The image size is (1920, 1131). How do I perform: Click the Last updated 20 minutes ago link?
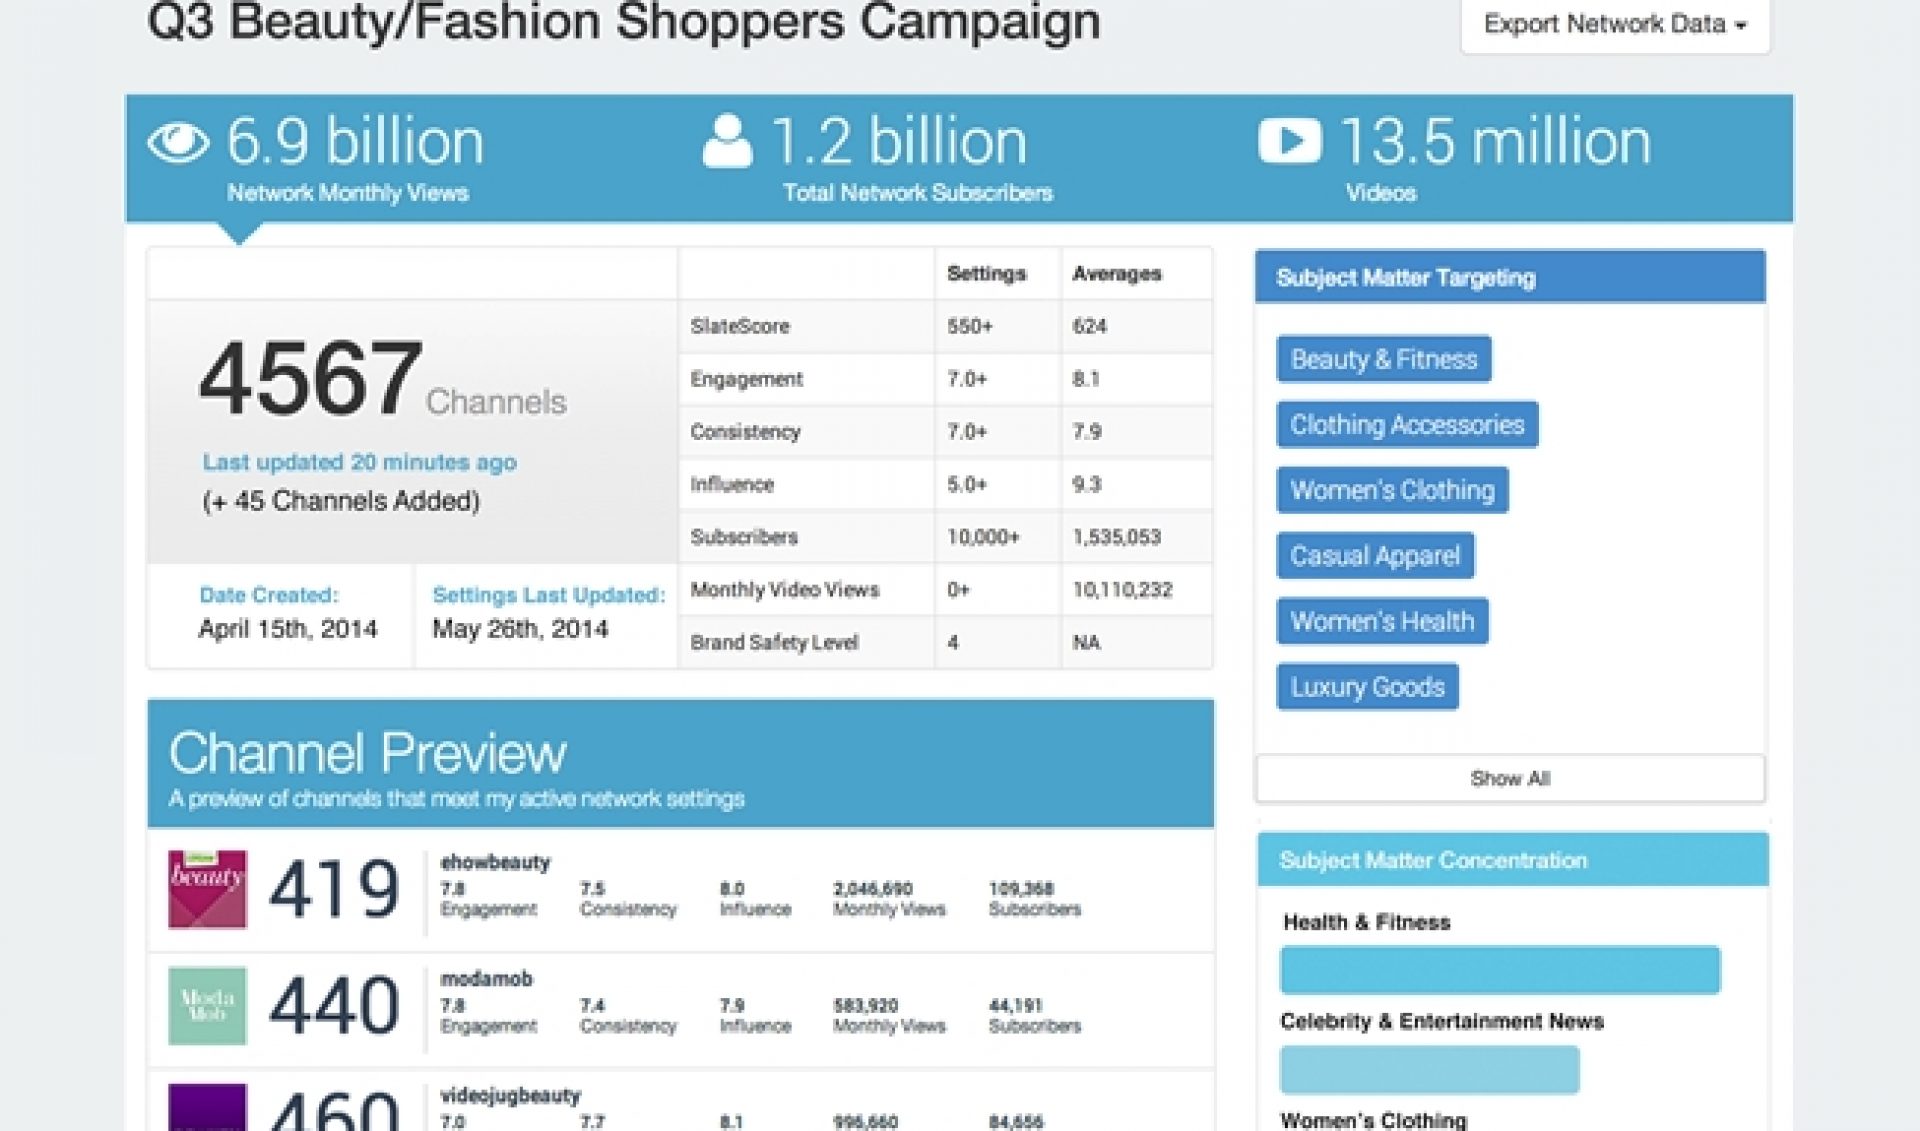(360, 462)
